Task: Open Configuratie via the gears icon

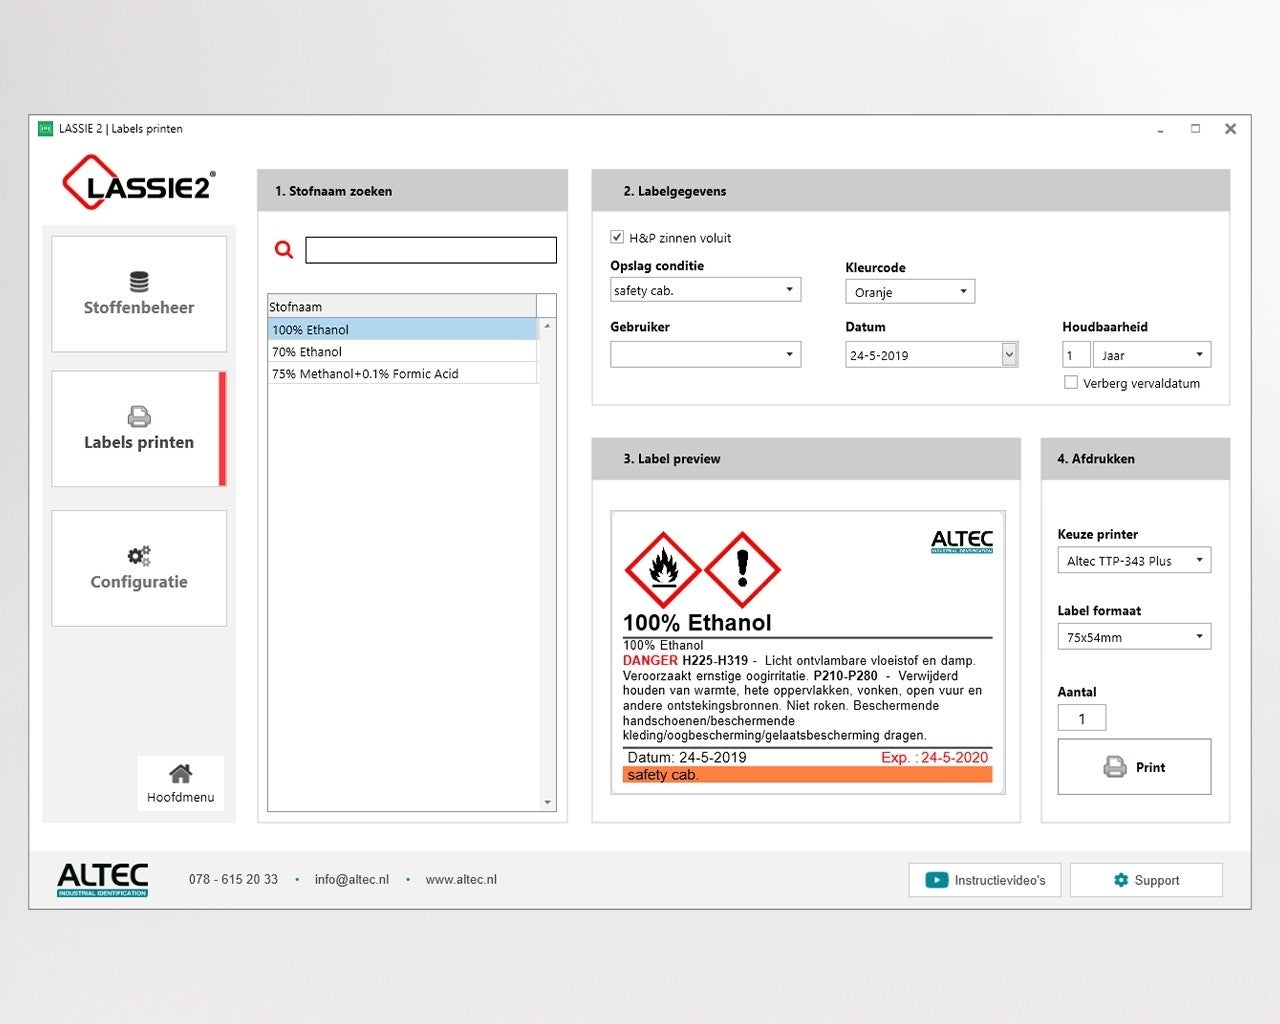Action: (139, 556)
